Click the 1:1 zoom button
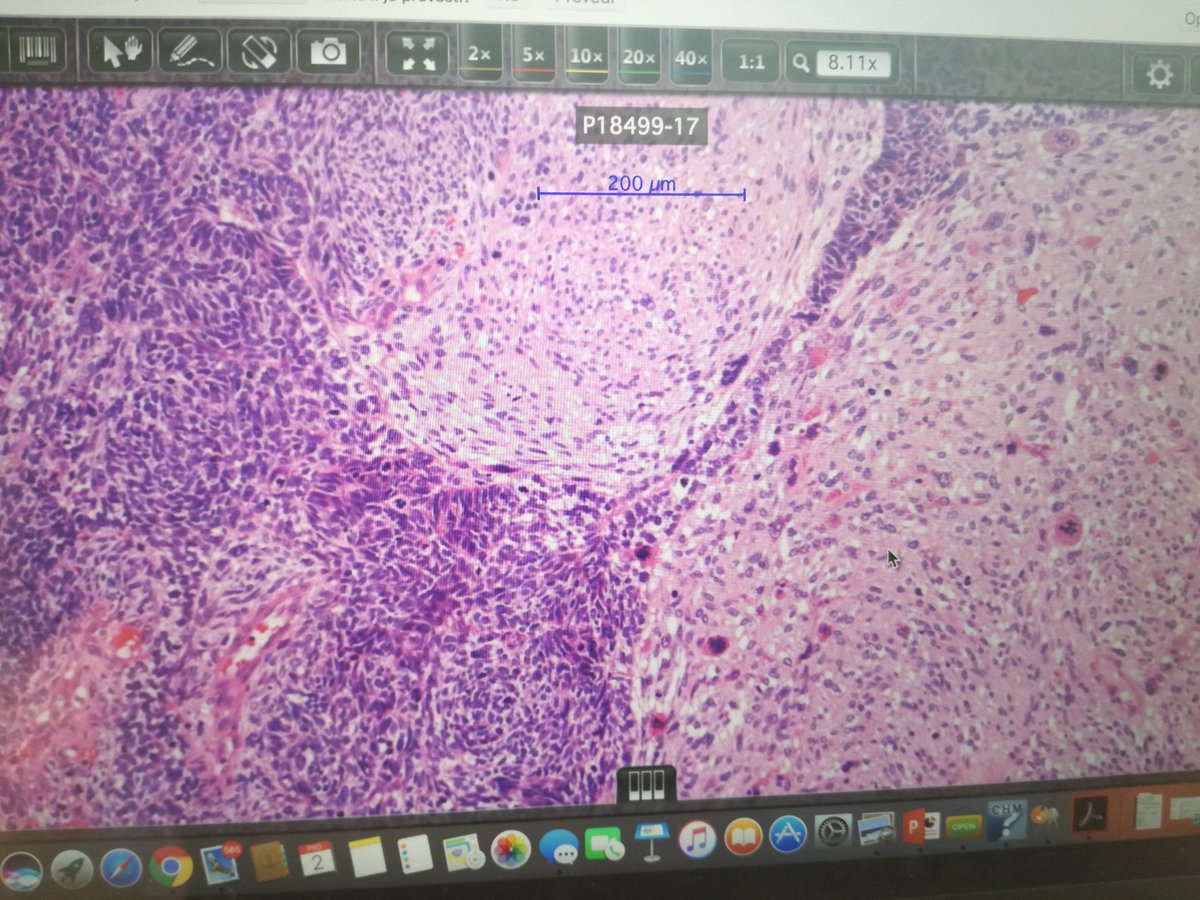The height and width of the screenshot is (900, 1200). (751, 63)
